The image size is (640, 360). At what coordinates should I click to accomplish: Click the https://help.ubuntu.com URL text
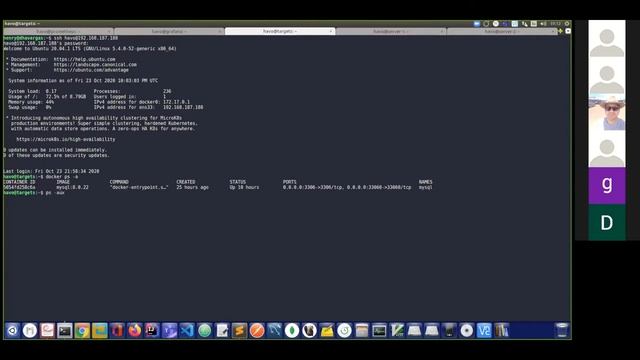point(84,59)
